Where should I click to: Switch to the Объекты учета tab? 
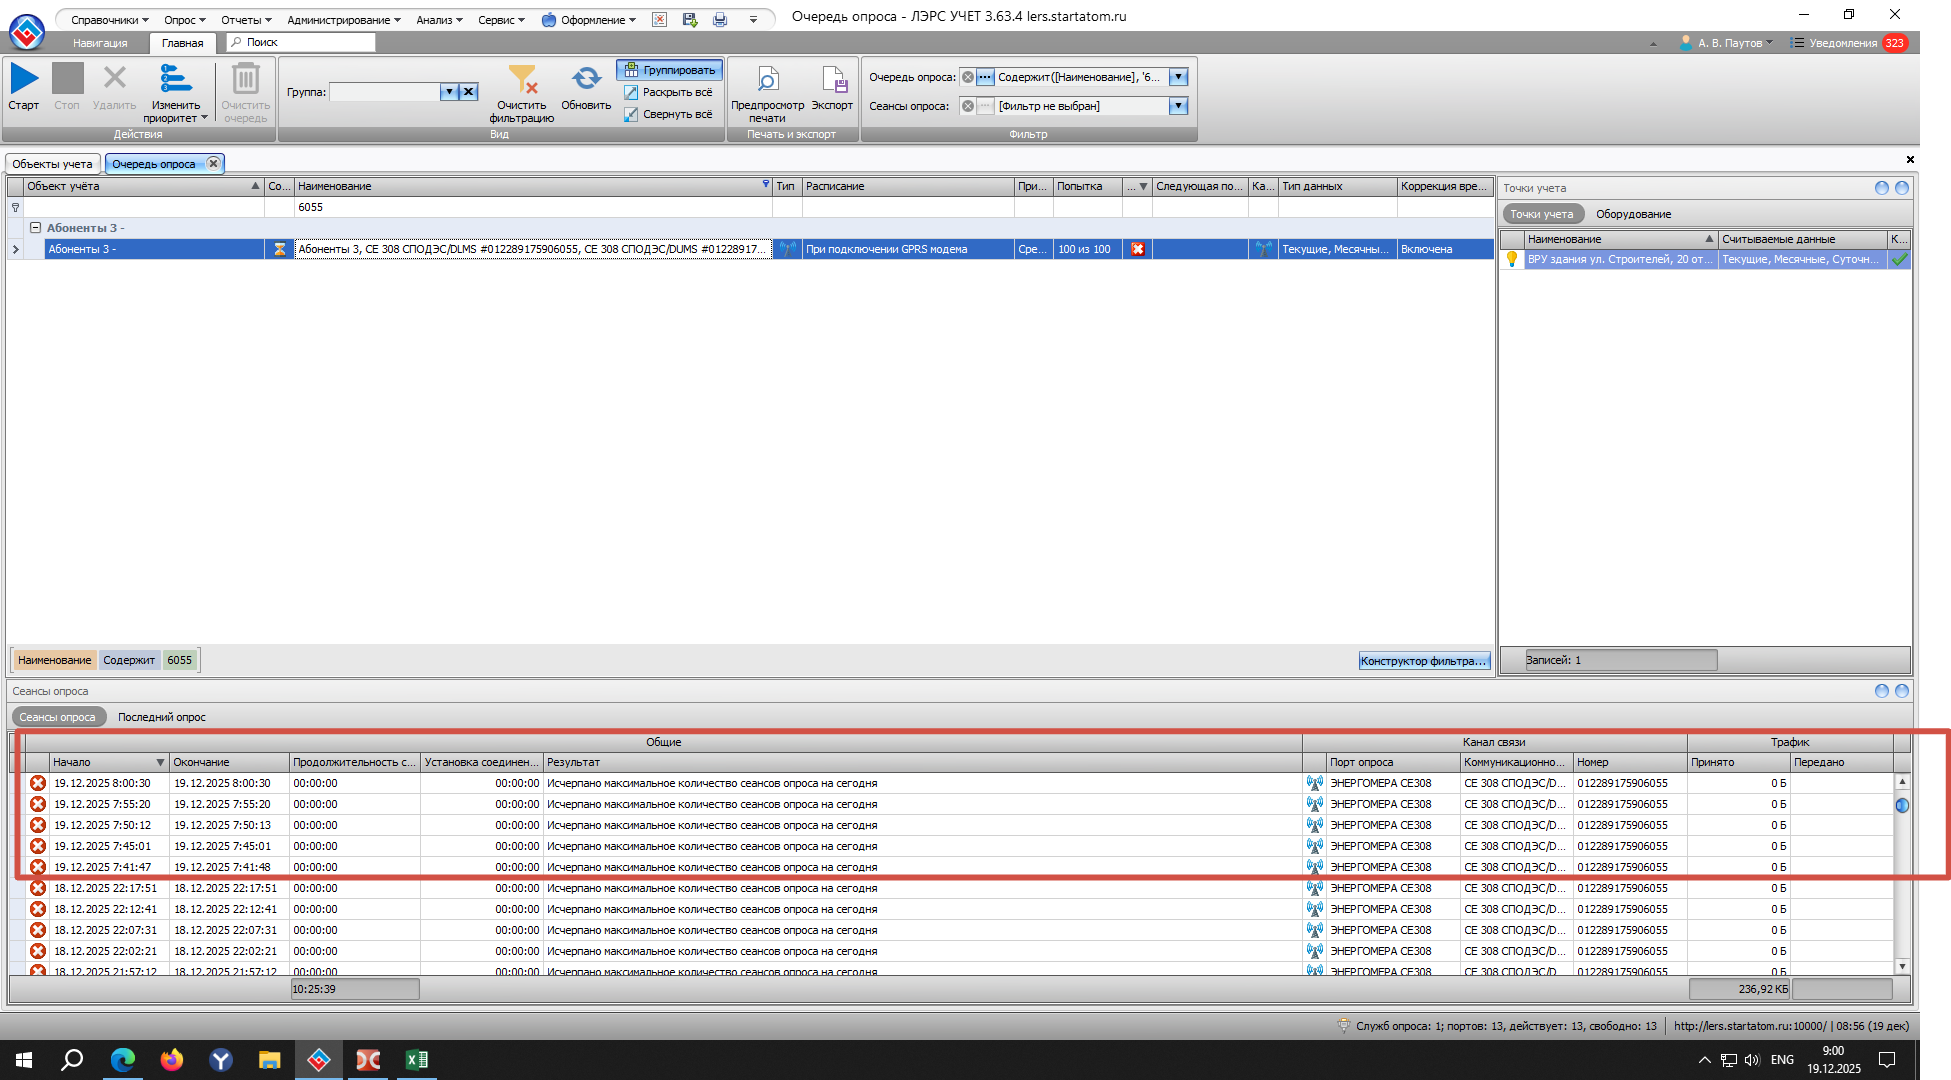(x=52, y=164)
